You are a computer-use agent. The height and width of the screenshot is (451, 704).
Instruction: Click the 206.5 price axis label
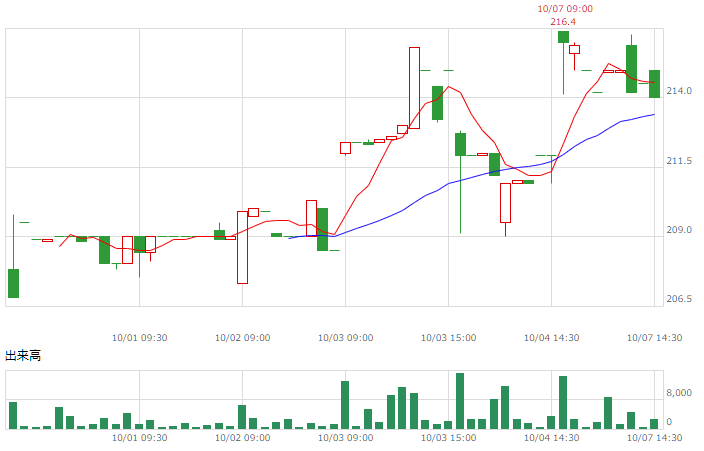pyautogui.click(x=679, y=299)
